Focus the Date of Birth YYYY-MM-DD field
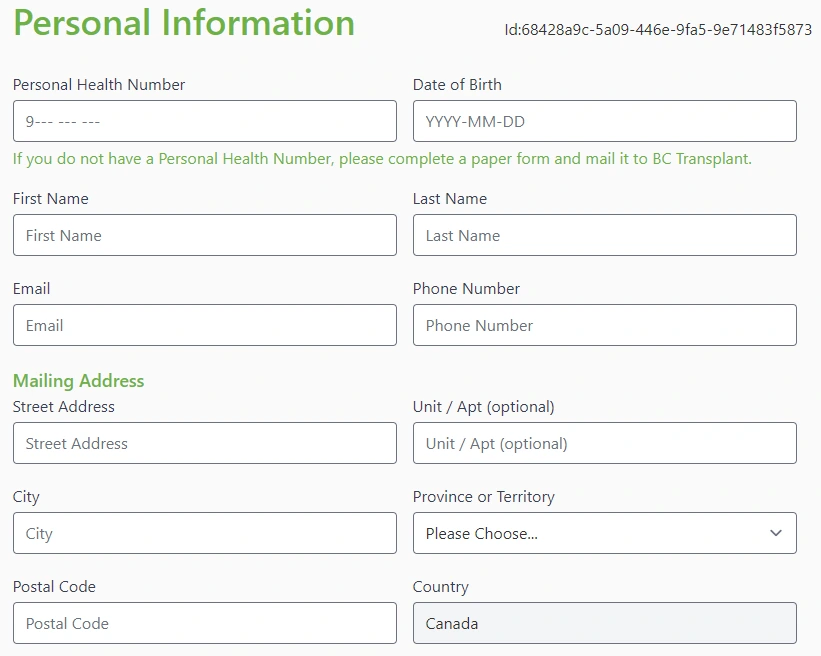This screenshot has height=656, width=821. [x=604, y=121]
